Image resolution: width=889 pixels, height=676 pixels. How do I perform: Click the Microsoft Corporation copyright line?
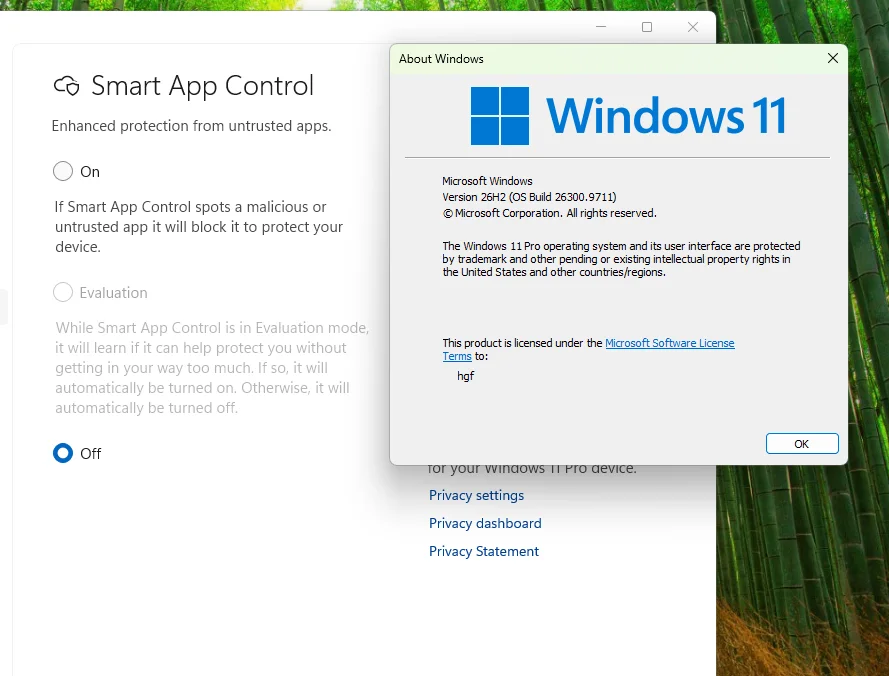pyautogui.click(x=549, y=213)
